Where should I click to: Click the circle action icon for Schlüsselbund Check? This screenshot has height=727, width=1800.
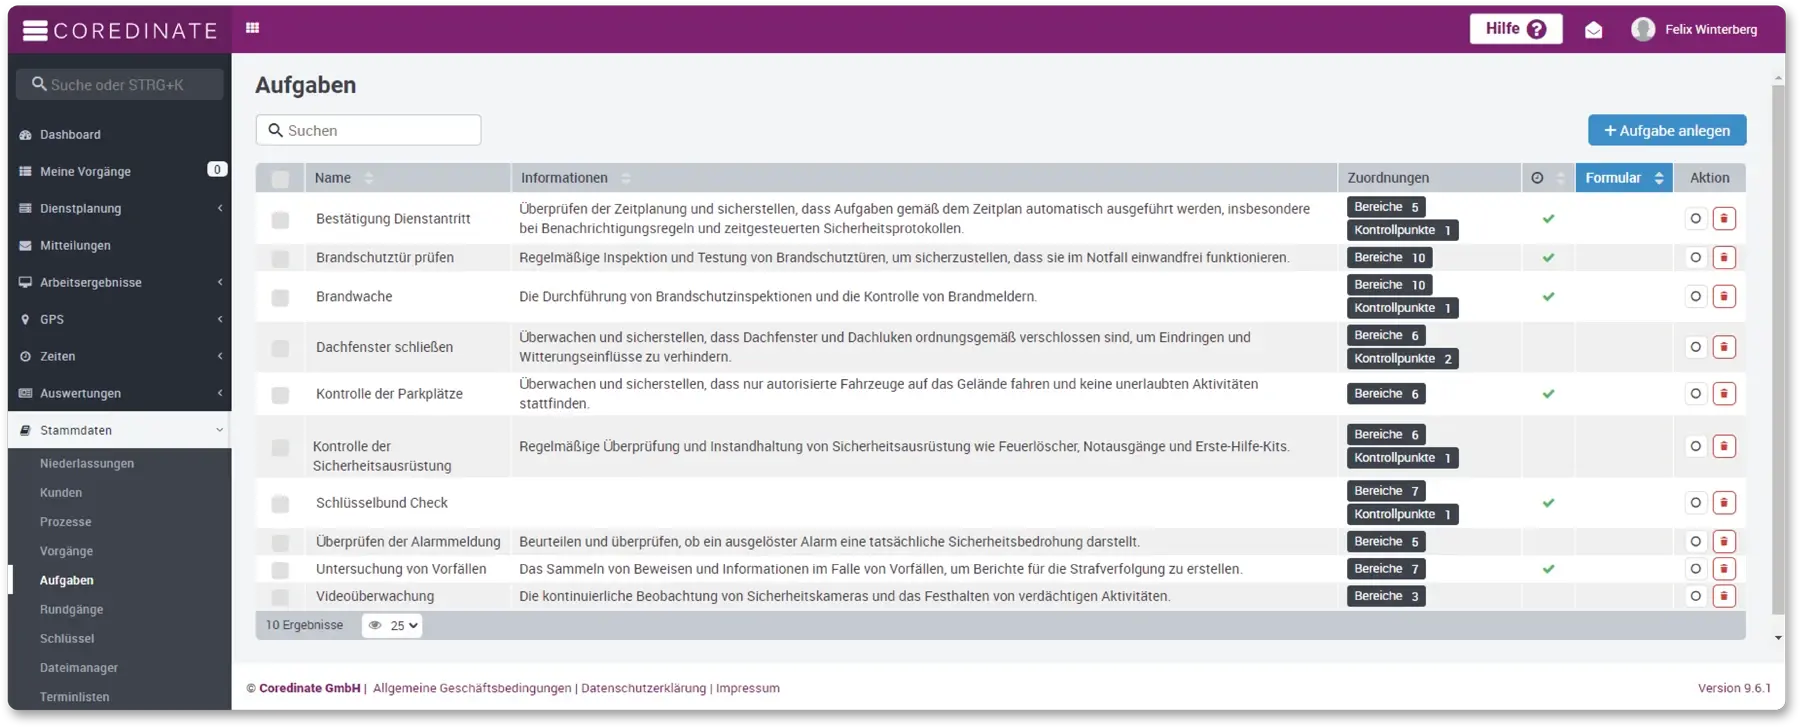pyautogui.click(x=1695, y=503)
